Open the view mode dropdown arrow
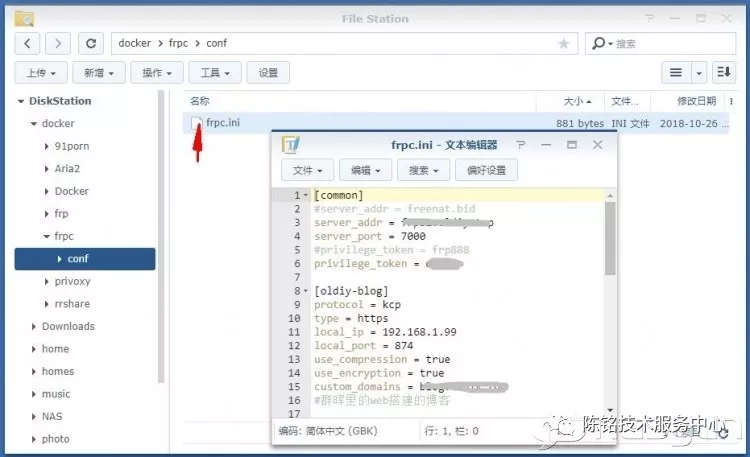Viewport: 750px width, 457px height. coord(699,72)
